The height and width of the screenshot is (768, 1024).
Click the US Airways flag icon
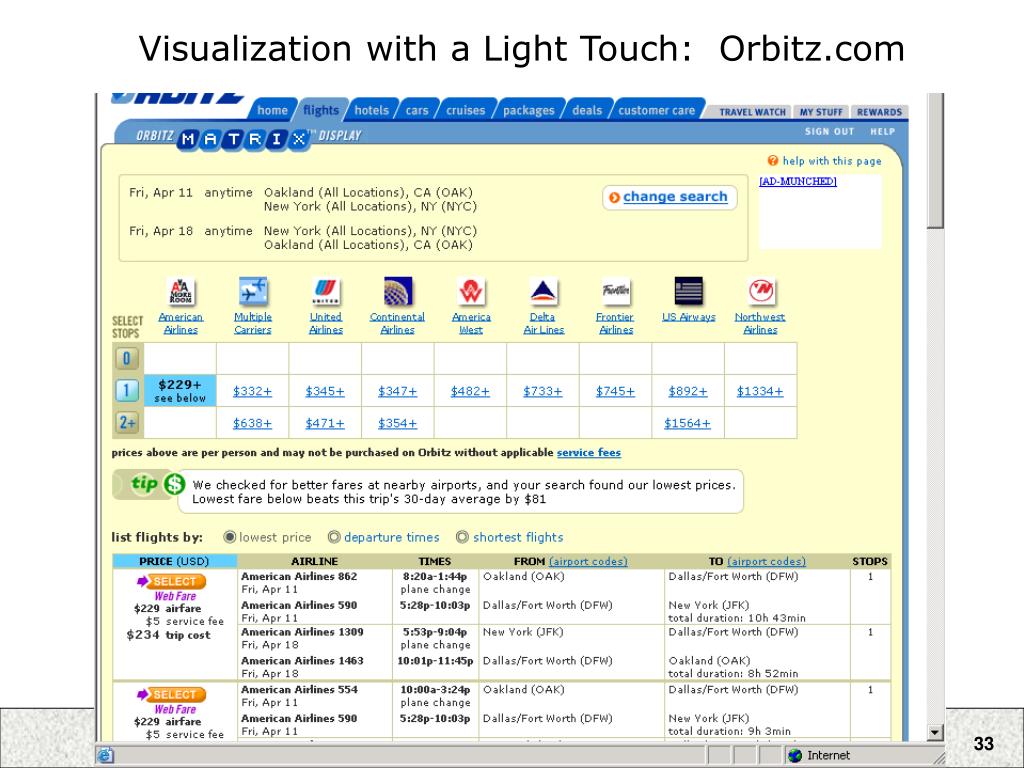[688, 291]
